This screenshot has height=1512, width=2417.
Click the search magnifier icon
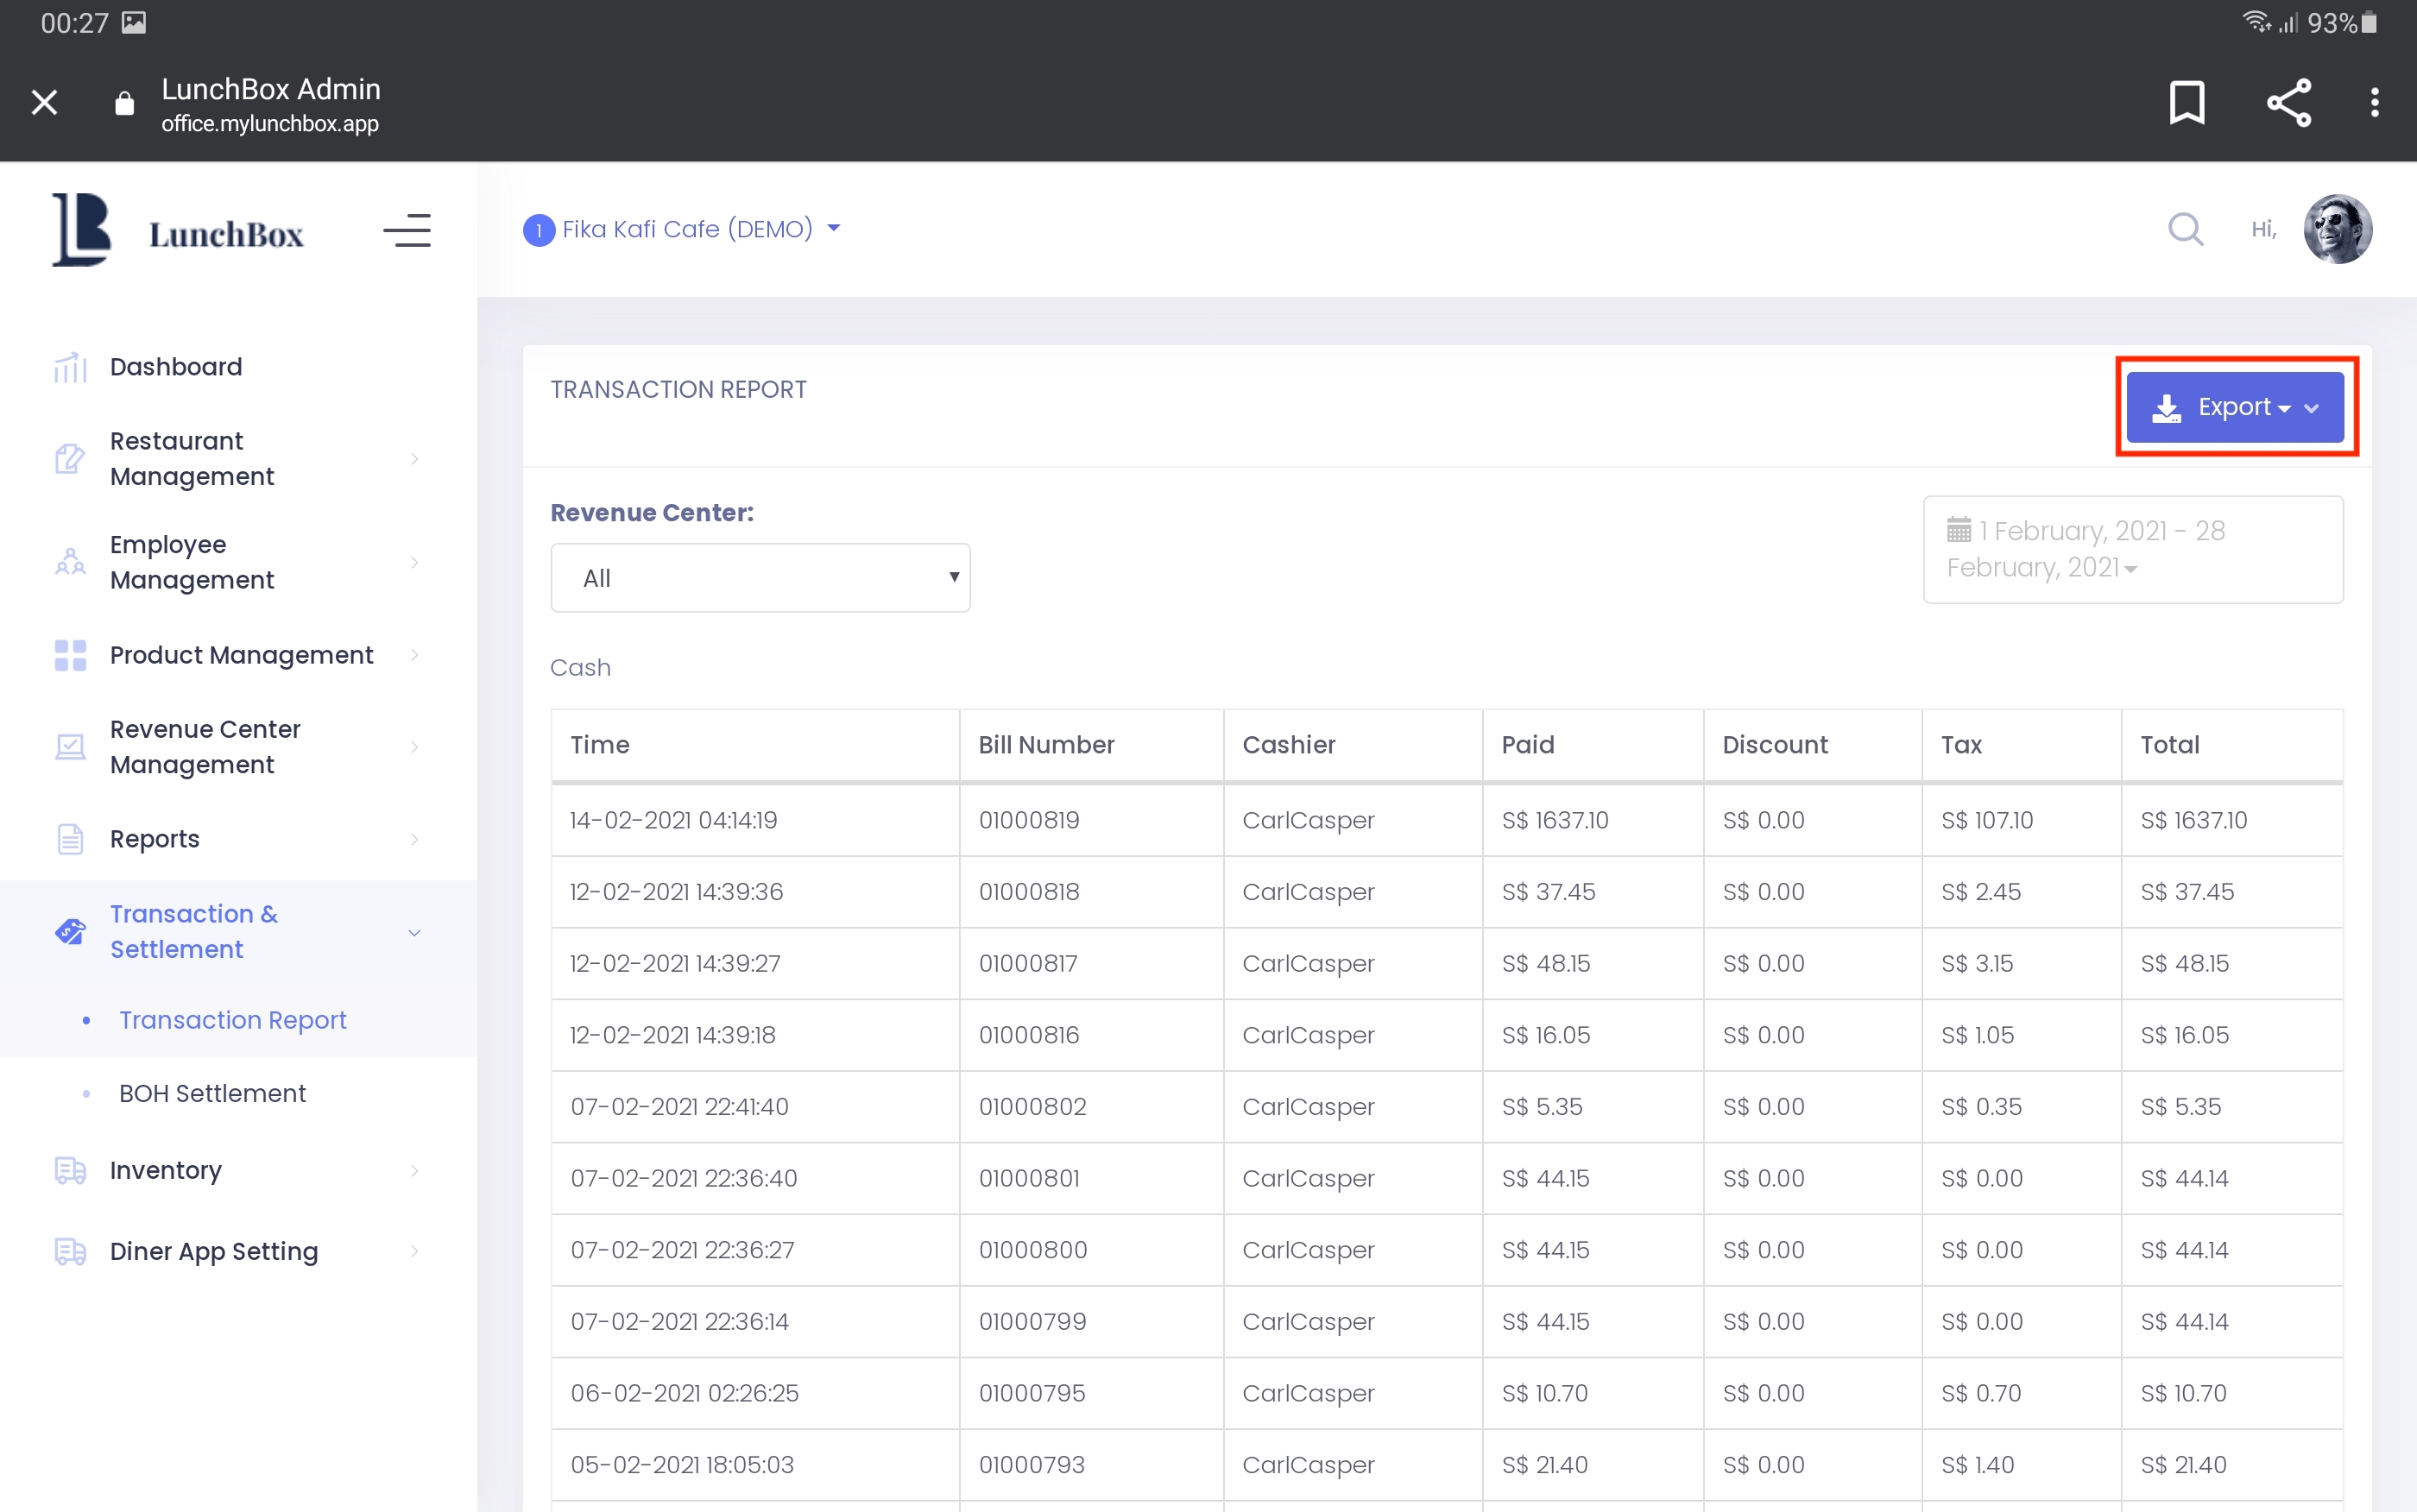coord(2185,229)
